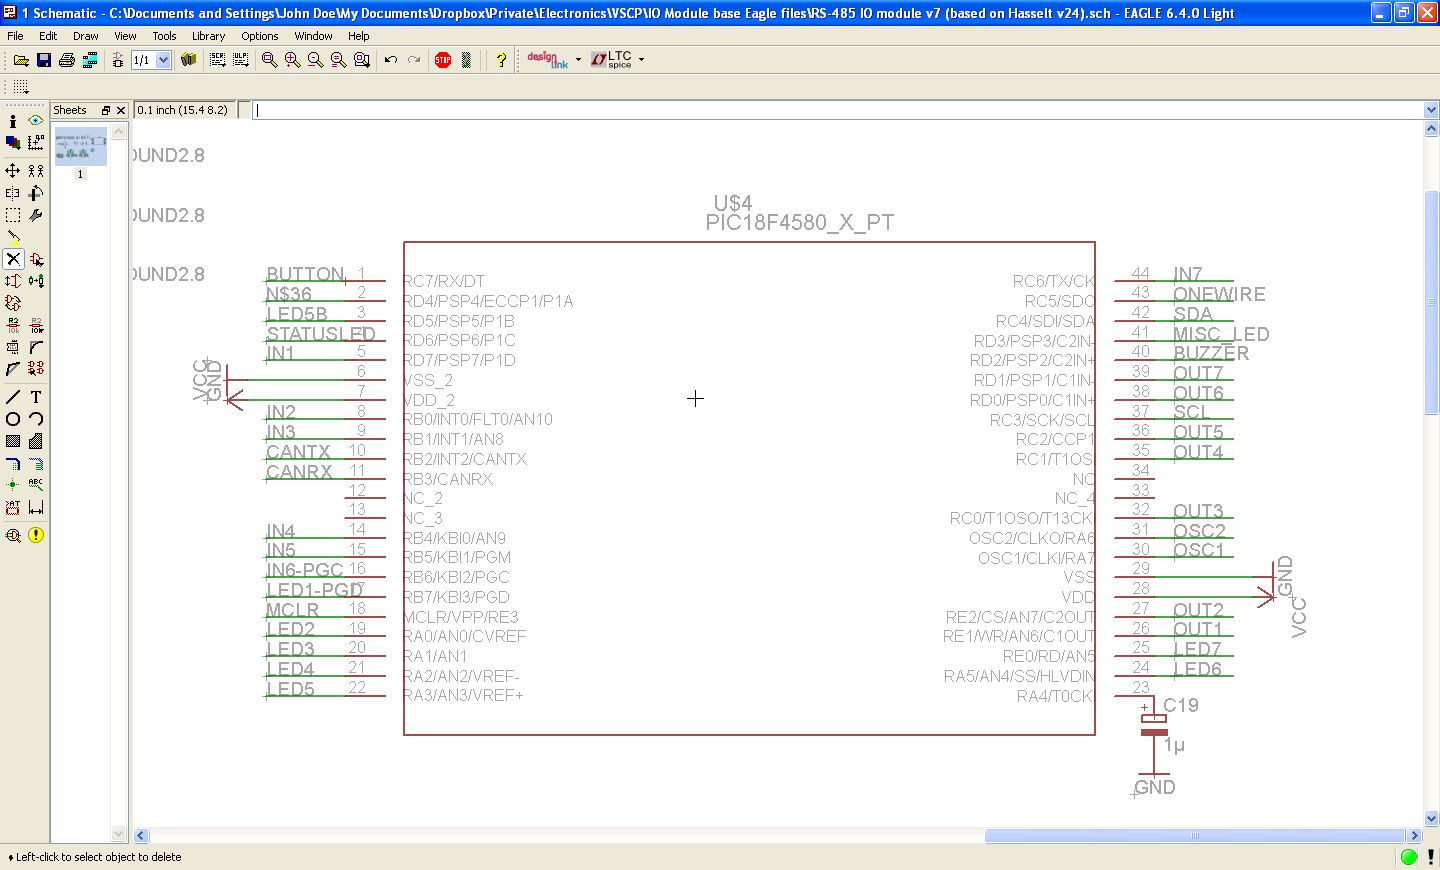The height and width of the screenshot is (870, 1440).
Task: Run the ERC check with the exclamation icon
Action: click(36, 535)
